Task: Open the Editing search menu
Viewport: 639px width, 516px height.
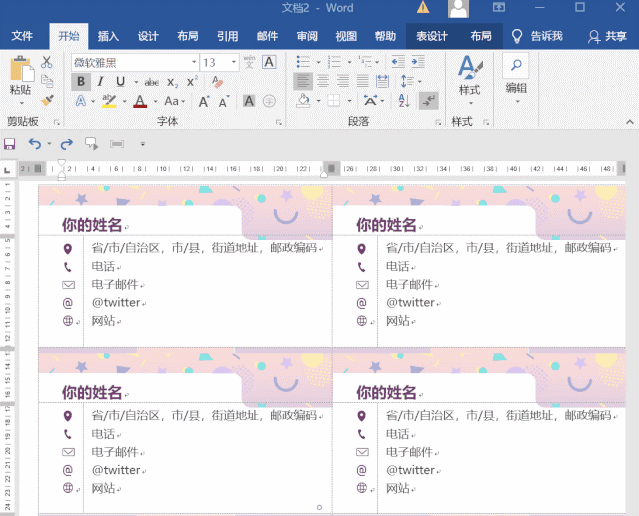Action: click(x=516, y=78)
